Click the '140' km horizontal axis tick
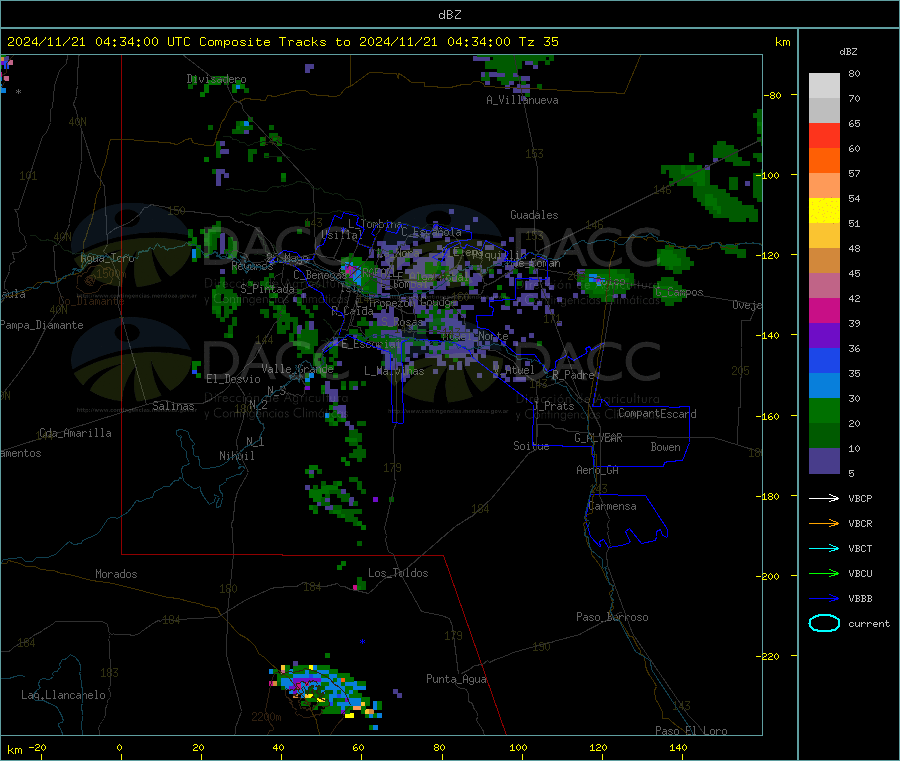Image resolution: width=900 pixels, height=761 pixels. [678, 747]
